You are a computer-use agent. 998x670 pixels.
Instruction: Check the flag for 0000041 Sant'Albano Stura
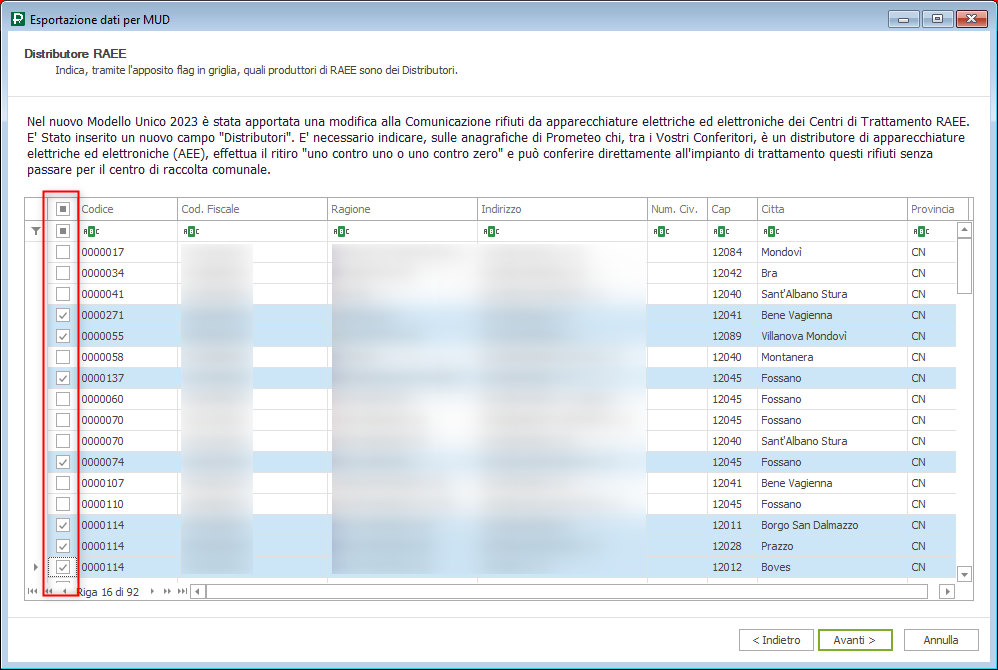[63, 294]
